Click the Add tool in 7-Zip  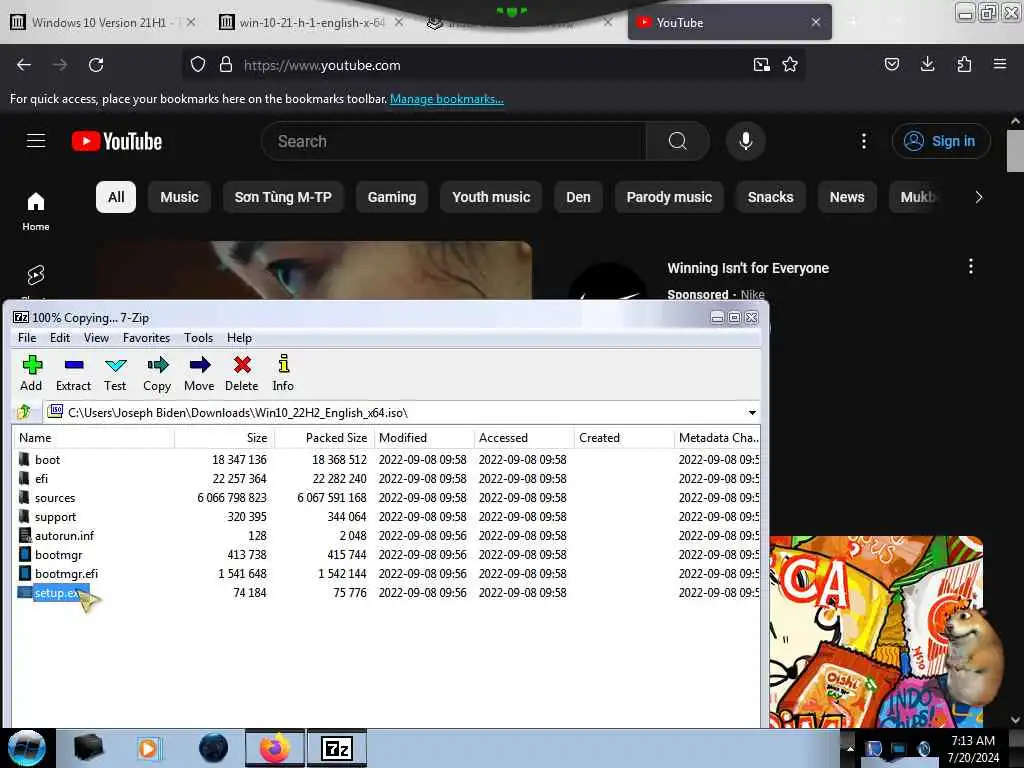click(x=31, y=374)
